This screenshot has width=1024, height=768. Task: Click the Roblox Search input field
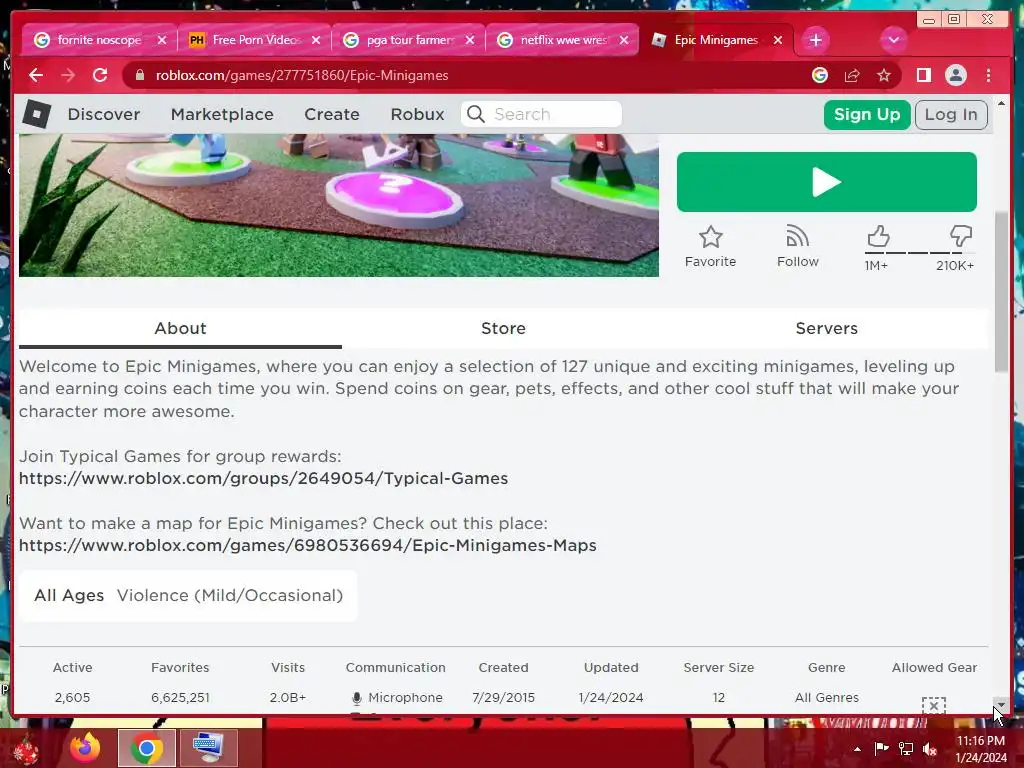[541, 114]
